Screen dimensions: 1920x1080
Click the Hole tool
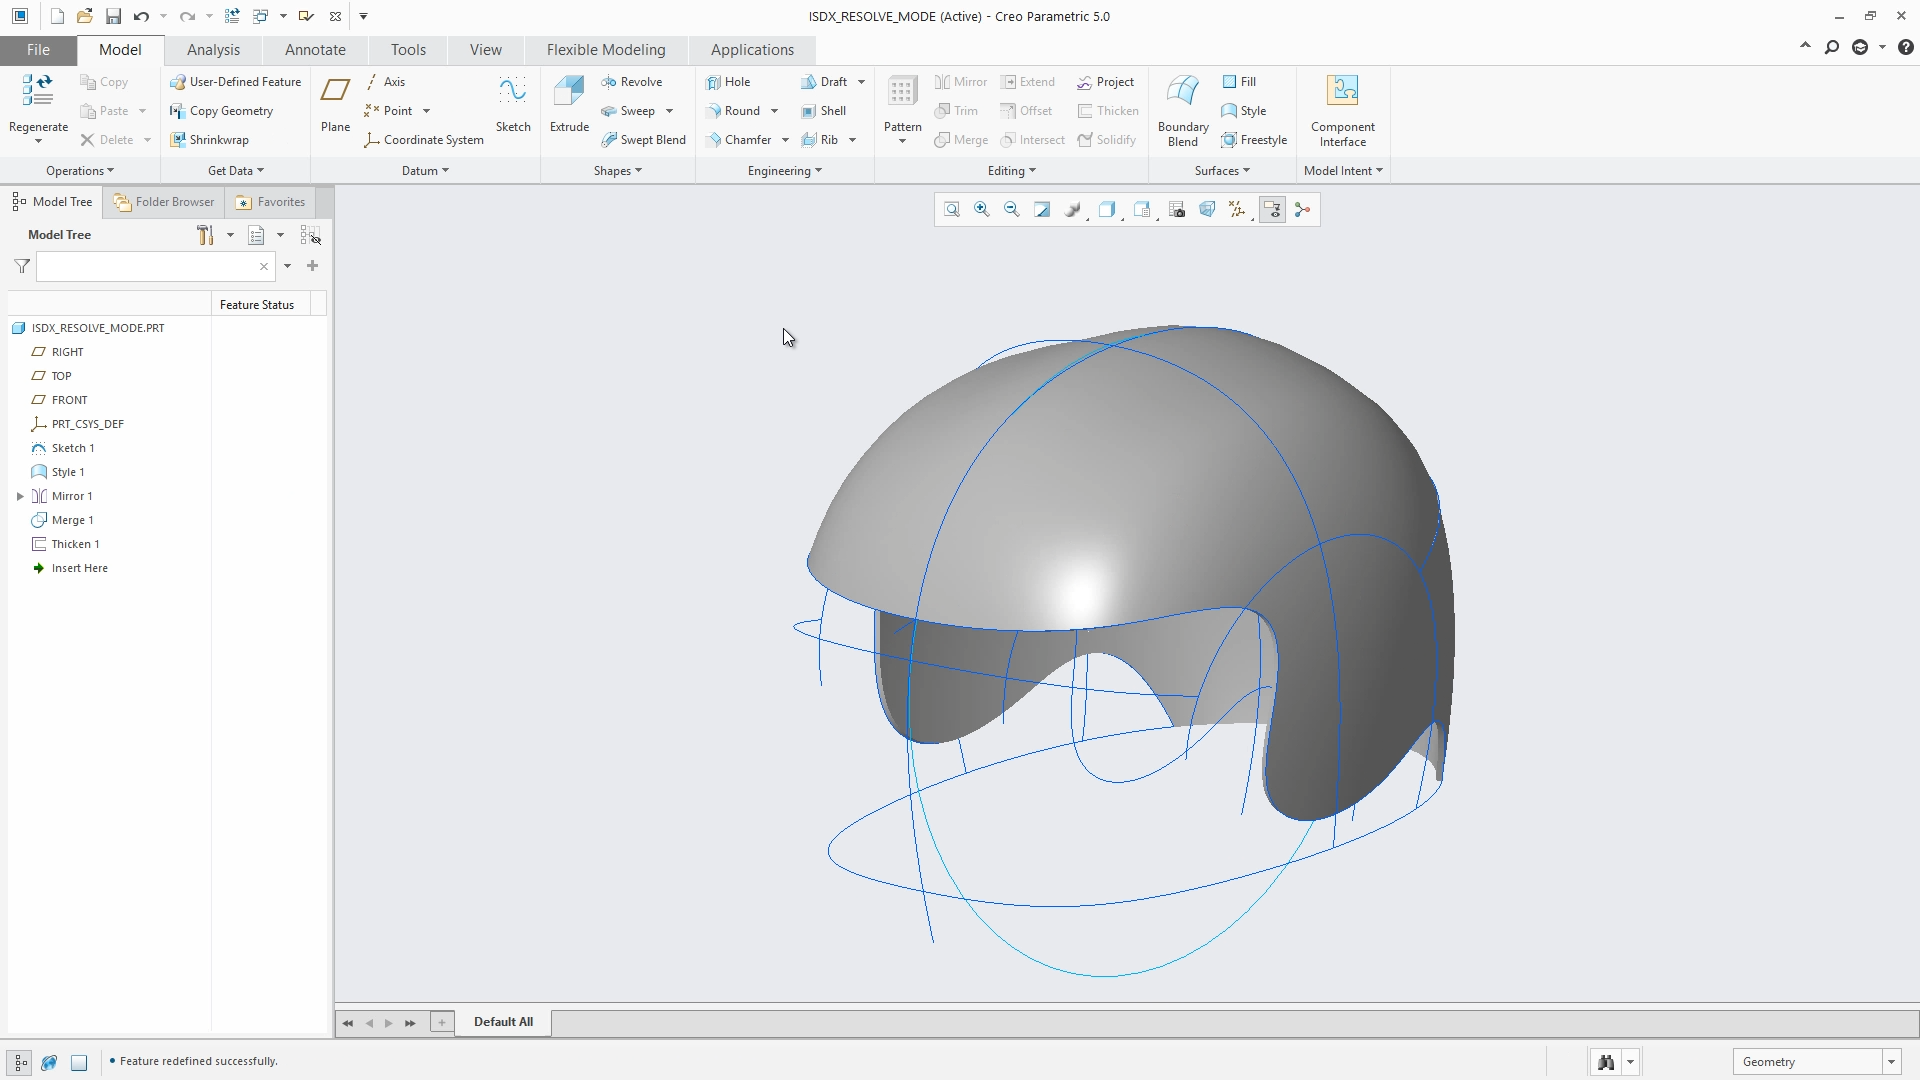click(x=728, y=82)
